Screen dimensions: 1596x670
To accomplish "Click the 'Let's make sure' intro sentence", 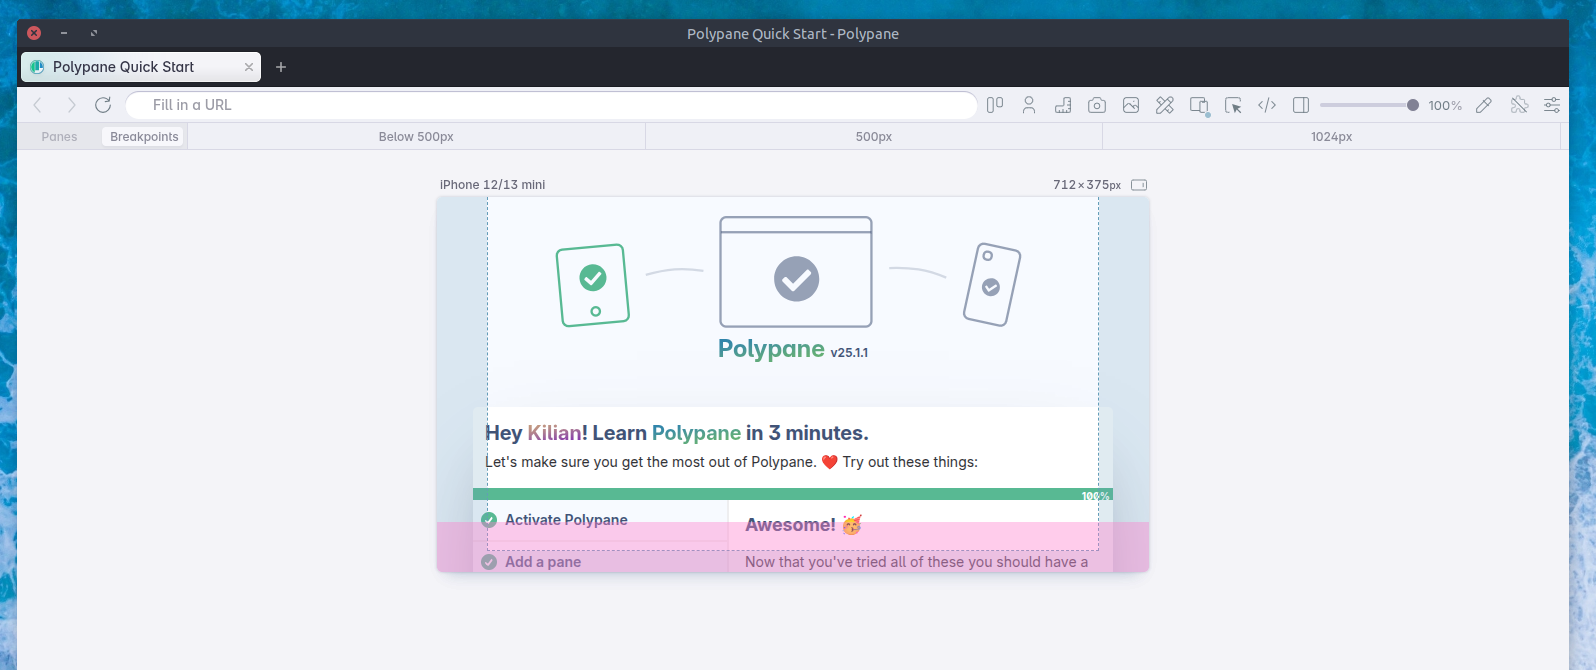I will click(x=731, y=462).
